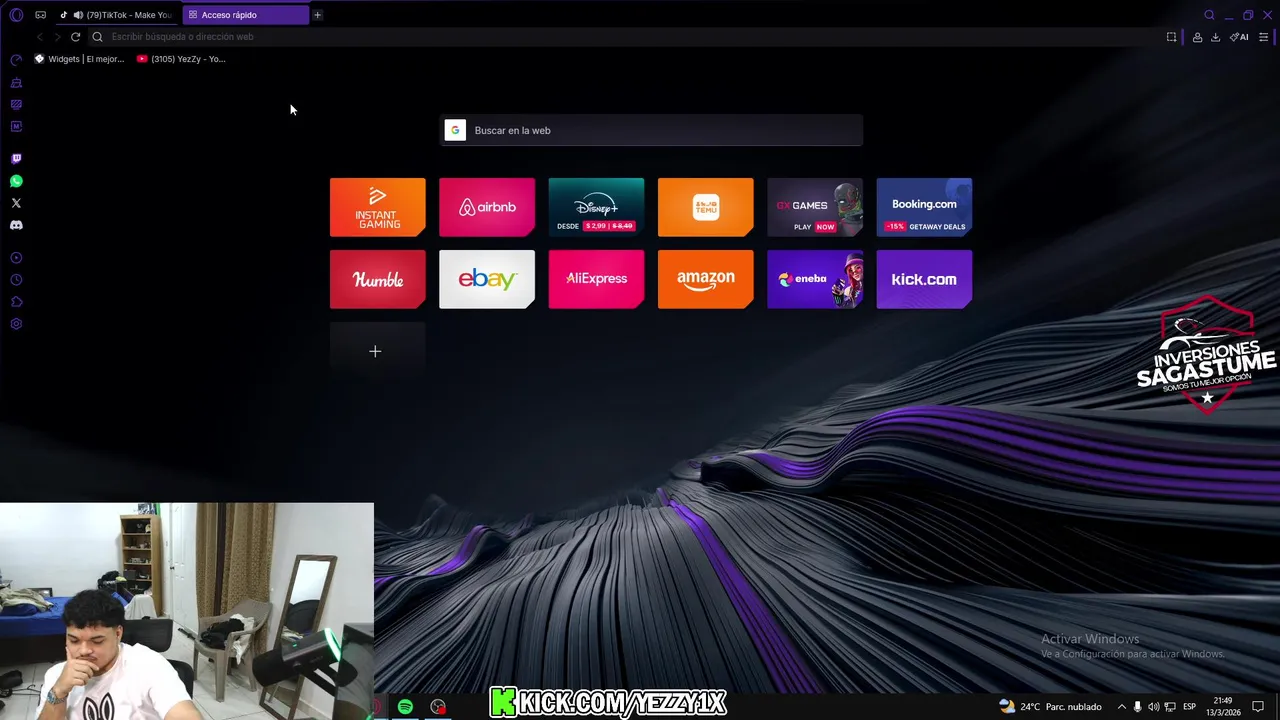The width and height of the screenshot is (1280, 720).
Task: Open the Instant Gaming speed dial
Action: click(x=378, y=207)
